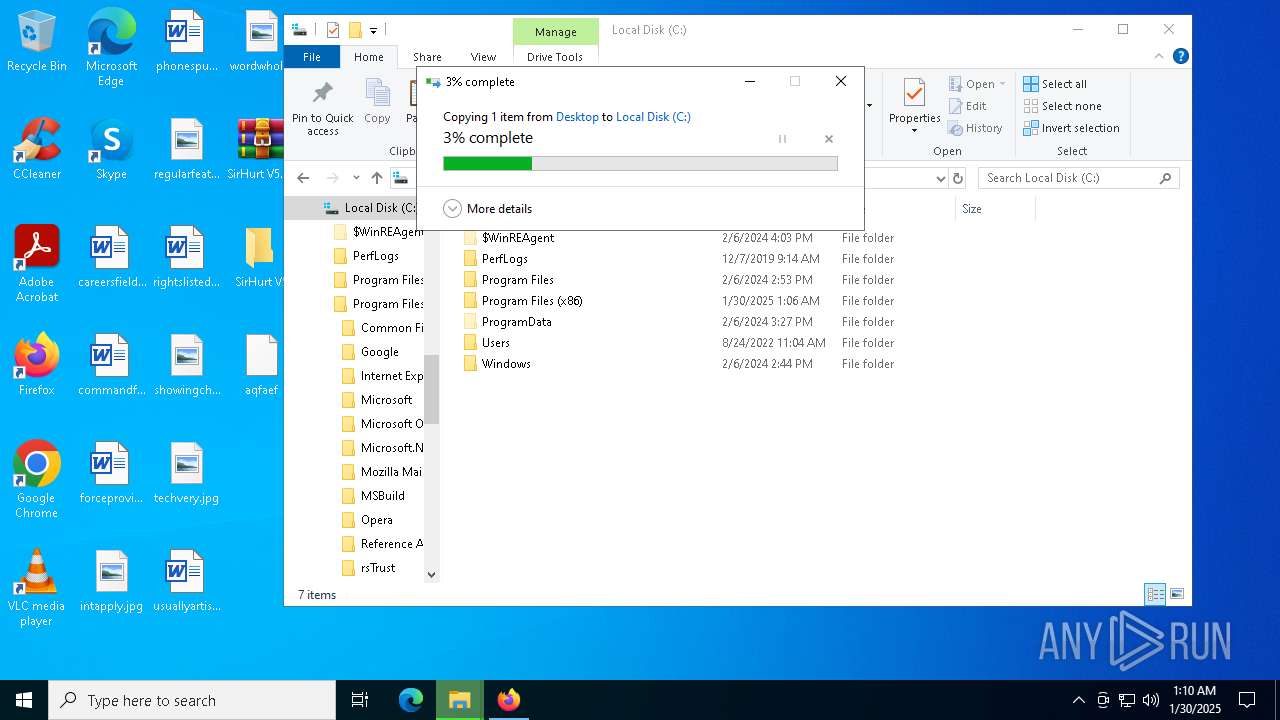
Task: Open Customize Quick Access Toolbar dropdown
Action: pos(373,30)
